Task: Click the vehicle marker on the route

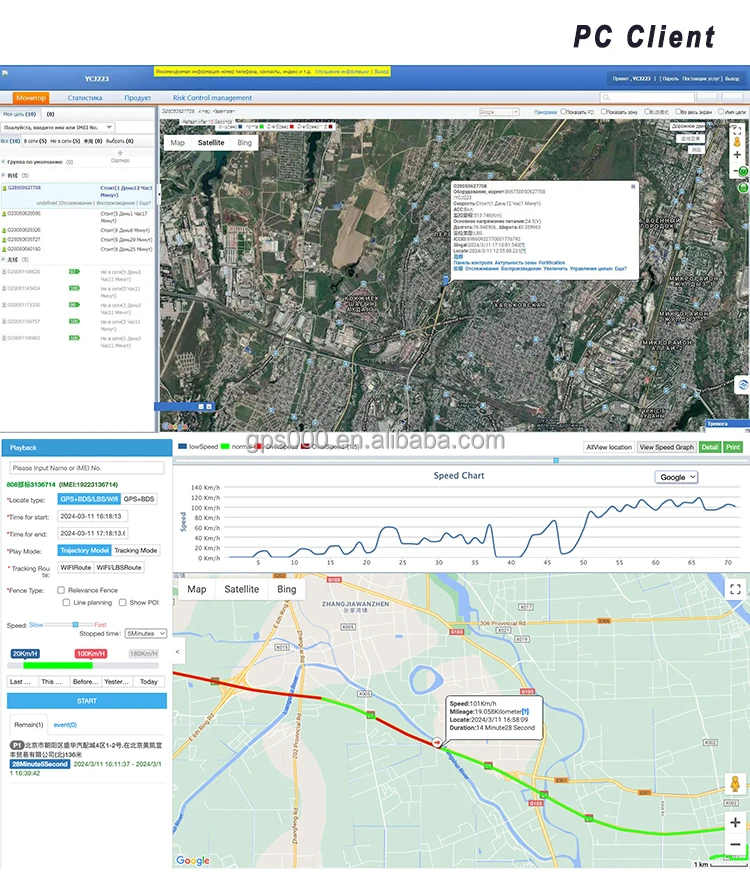Action: coord(437,742)
